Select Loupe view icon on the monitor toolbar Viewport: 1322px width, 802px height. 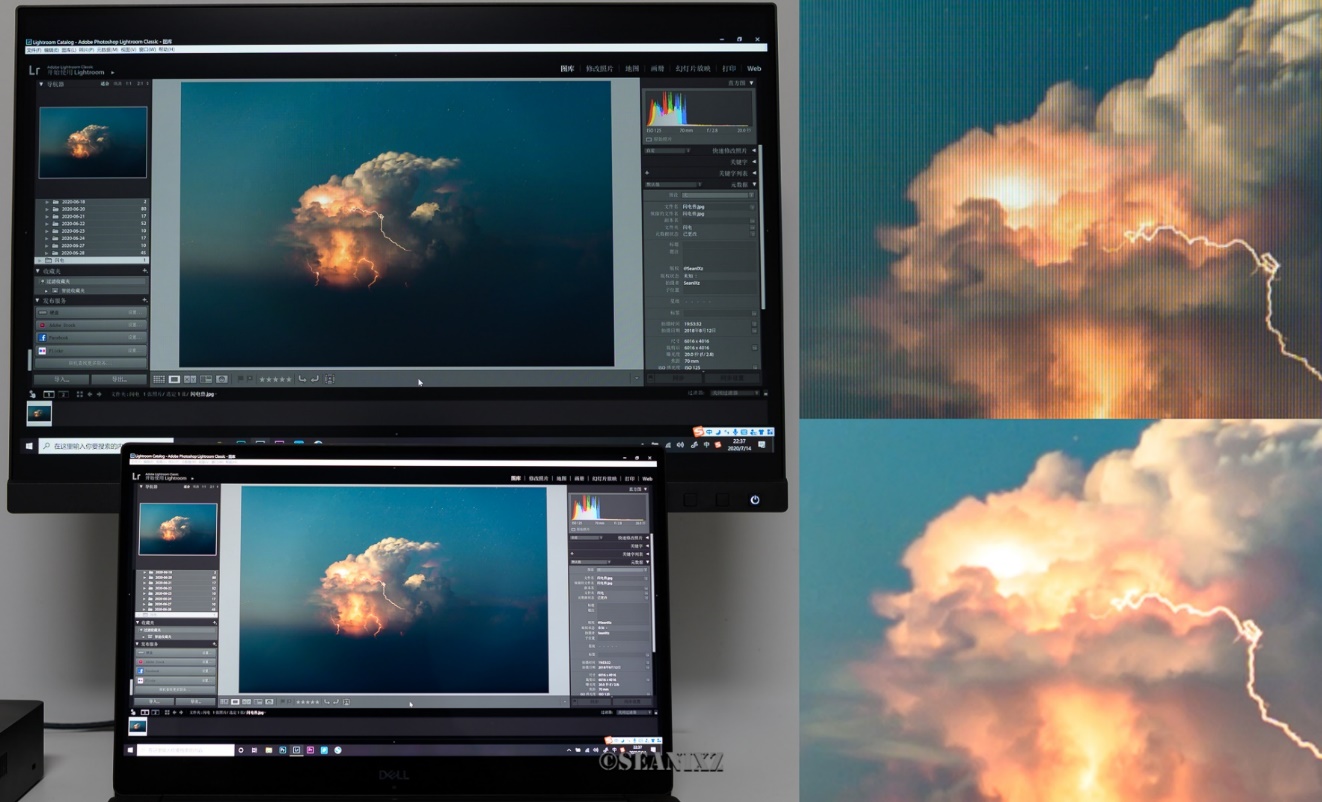click(174, 379)
